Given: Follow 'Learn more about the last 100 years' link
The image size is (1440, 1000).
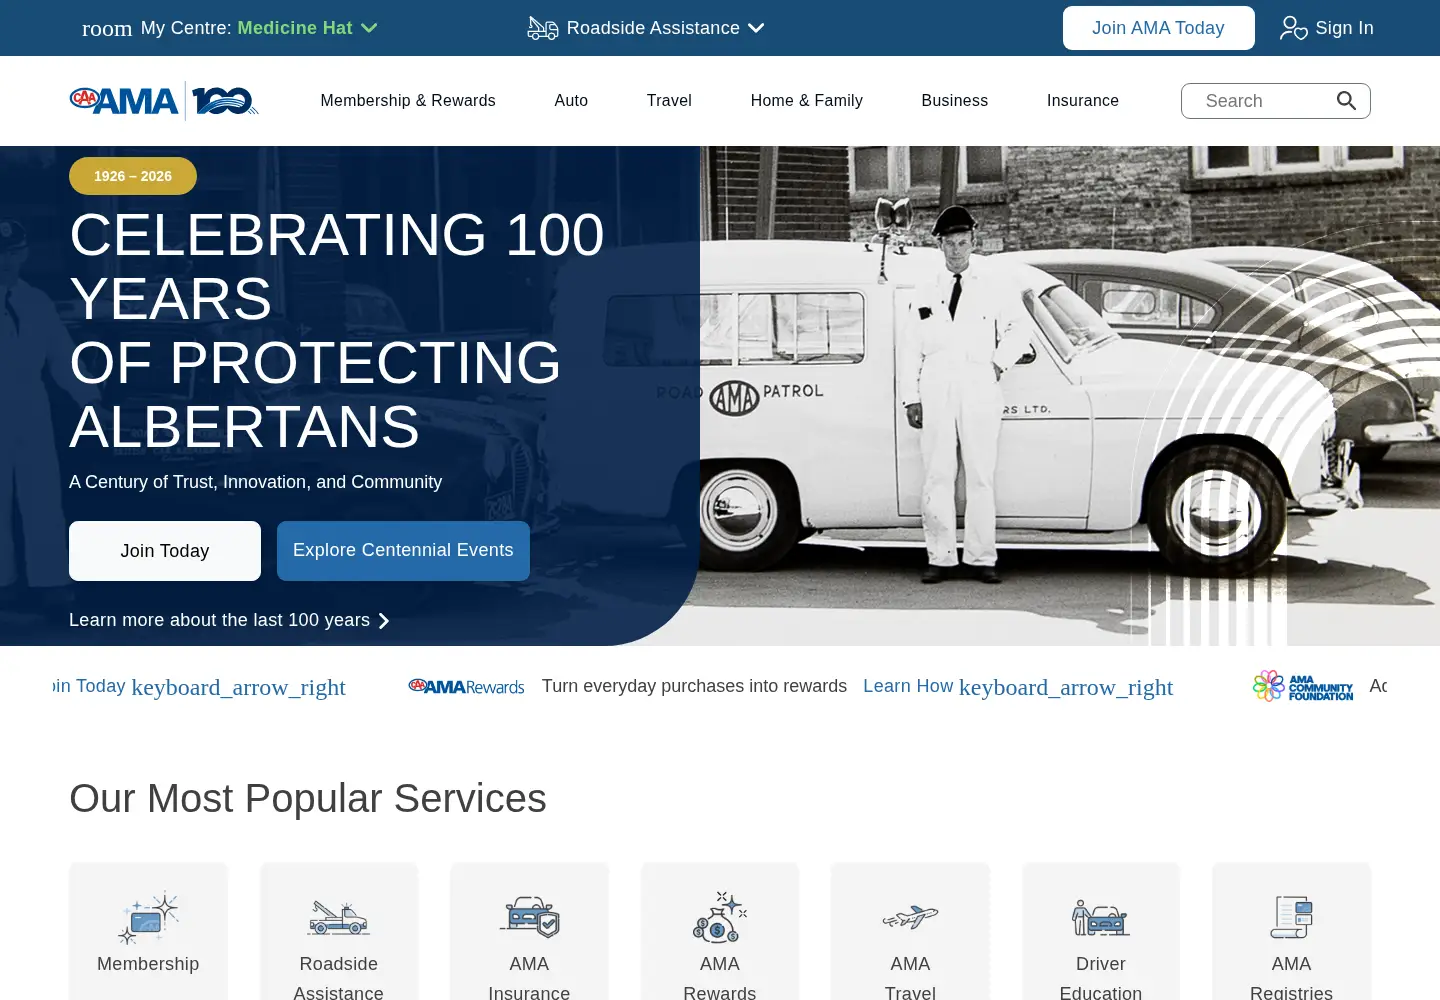Looking at the screenshot, I should (x=220, y=620).
